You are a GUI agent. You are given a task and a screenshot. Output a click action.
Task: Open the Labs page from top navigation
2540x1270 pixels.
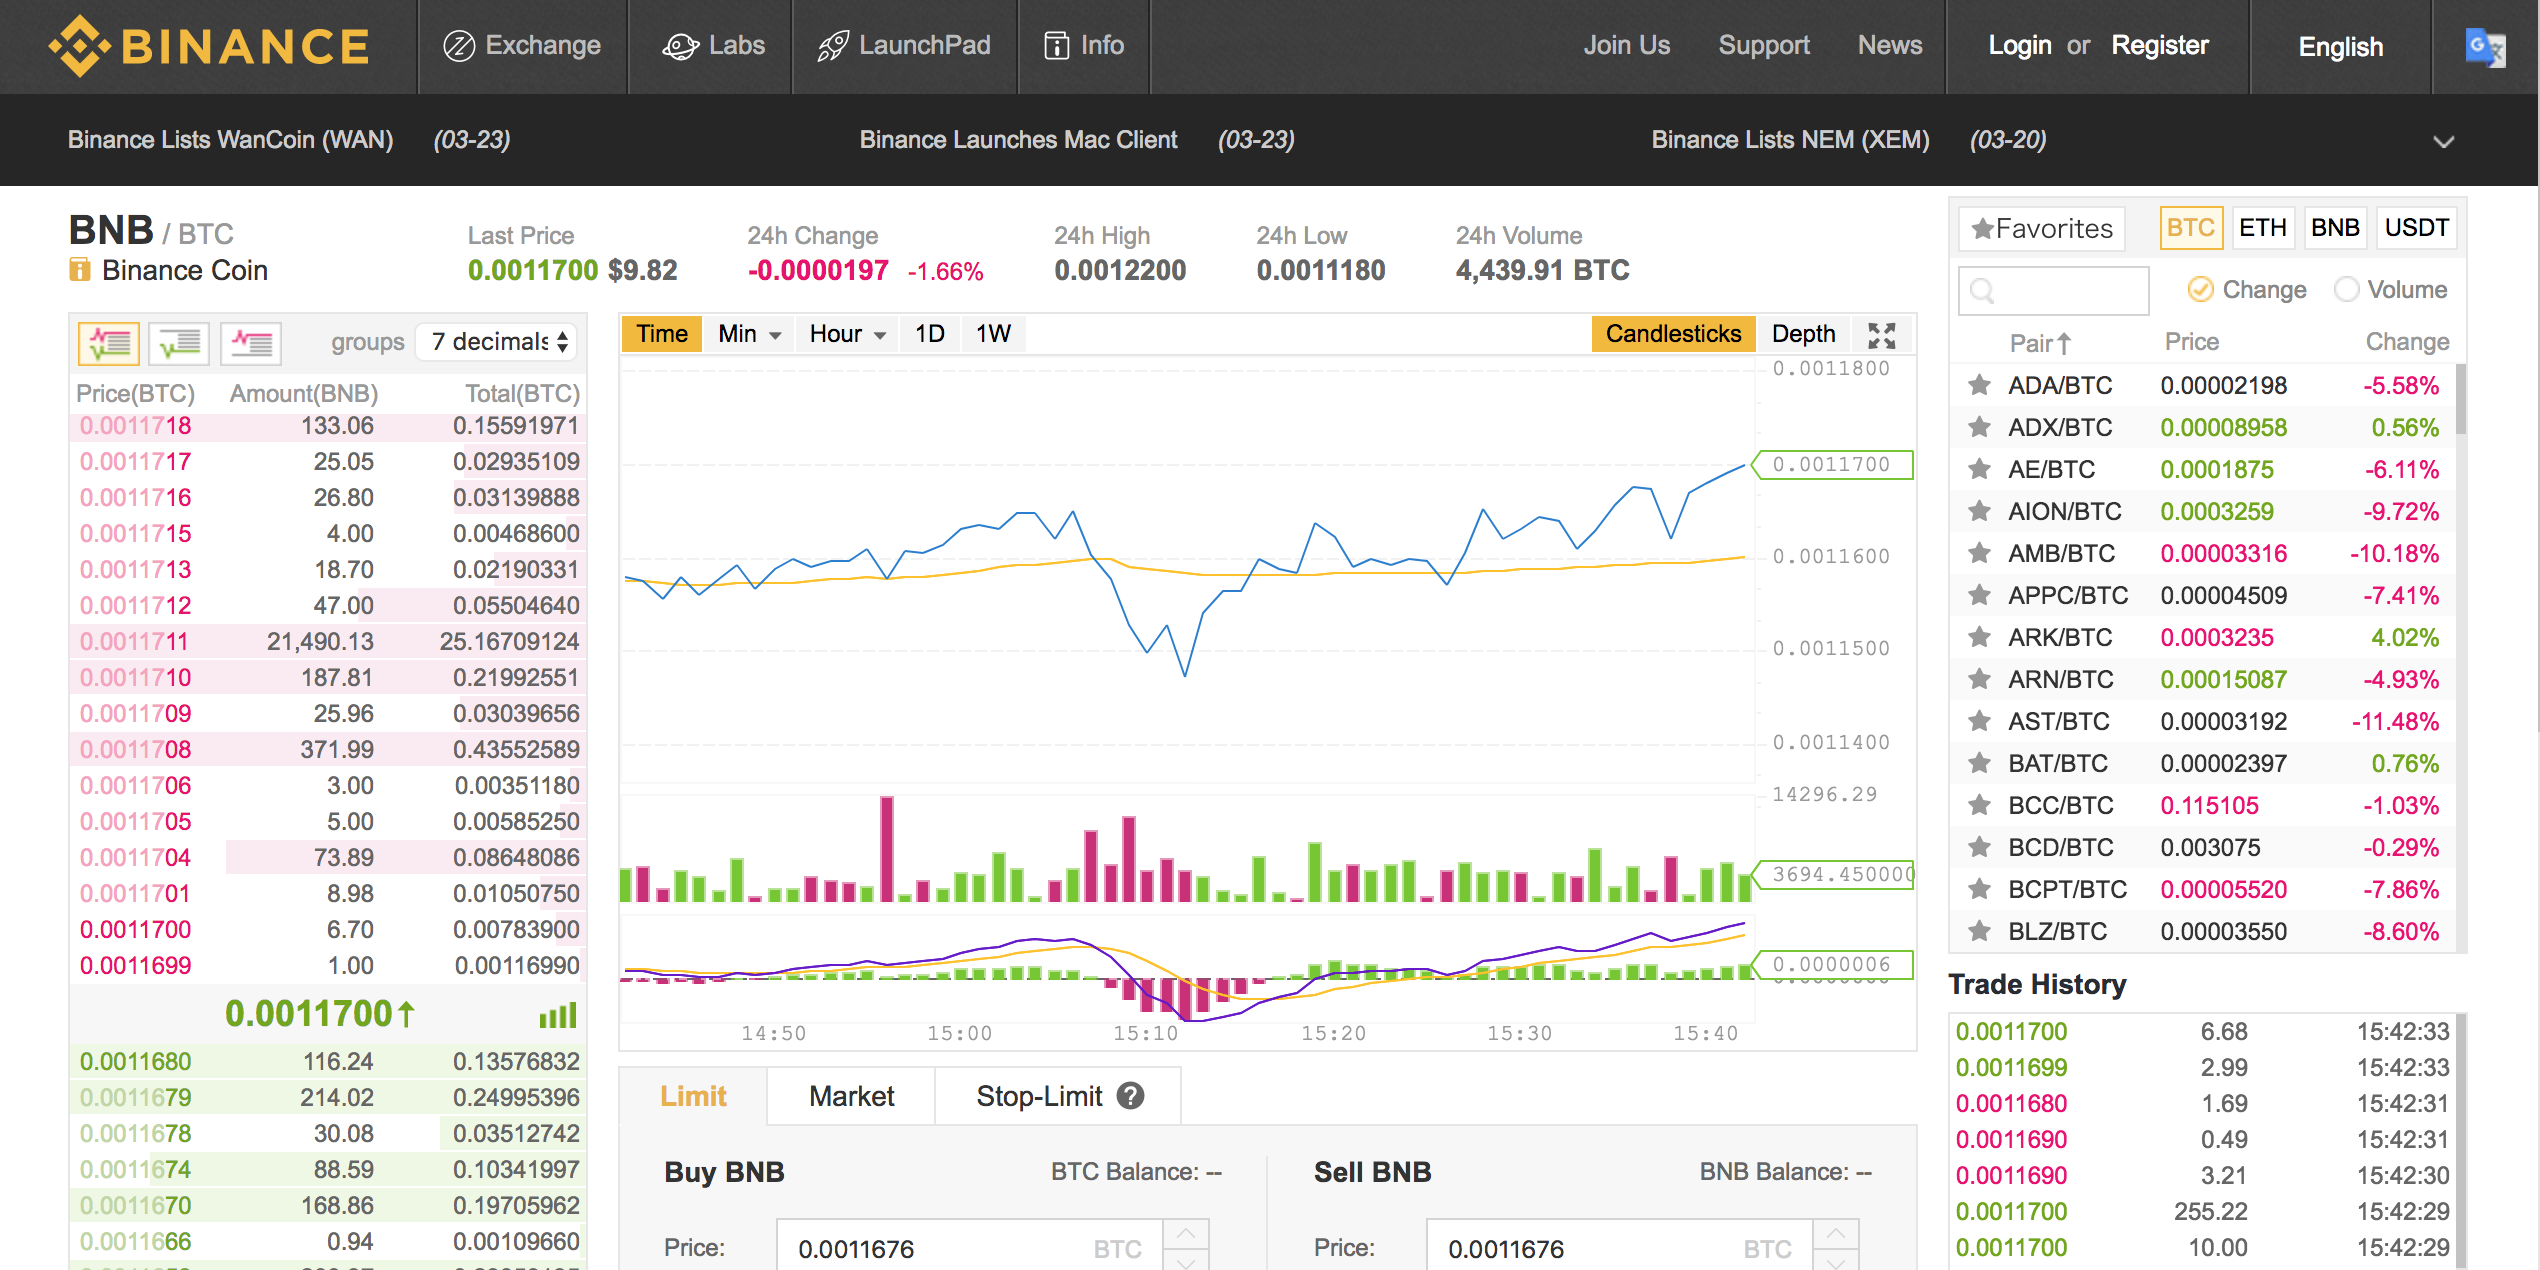(711, 45)
